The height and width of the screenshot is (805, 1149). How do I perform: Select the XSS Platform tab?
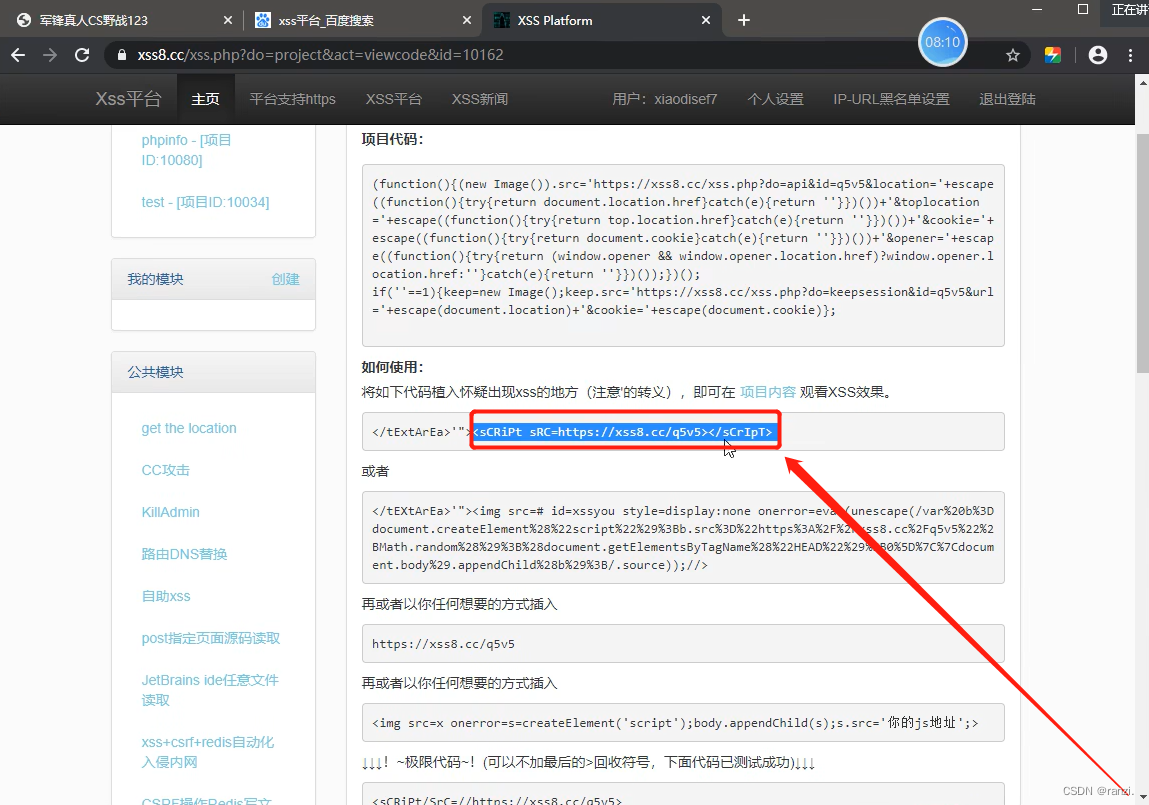(x=602, y=21)
